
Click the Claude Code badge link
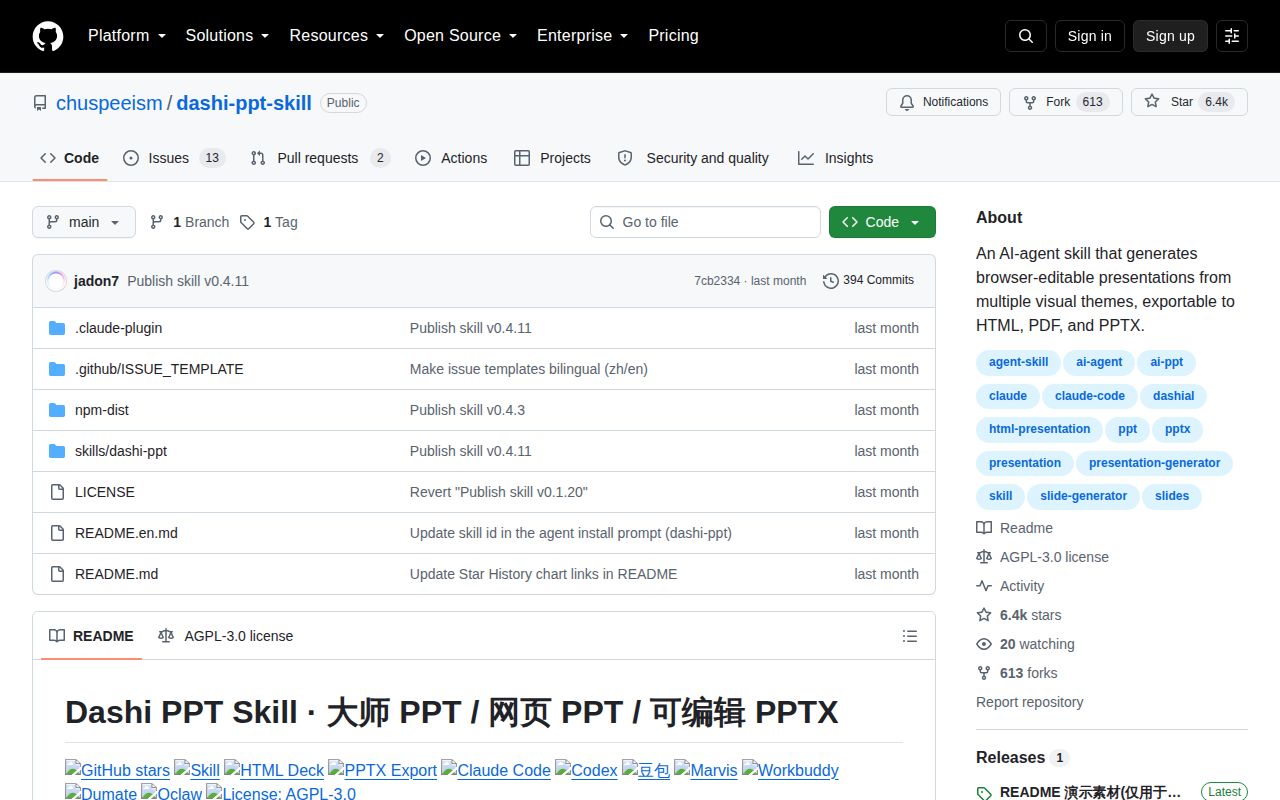coord(496,770)
